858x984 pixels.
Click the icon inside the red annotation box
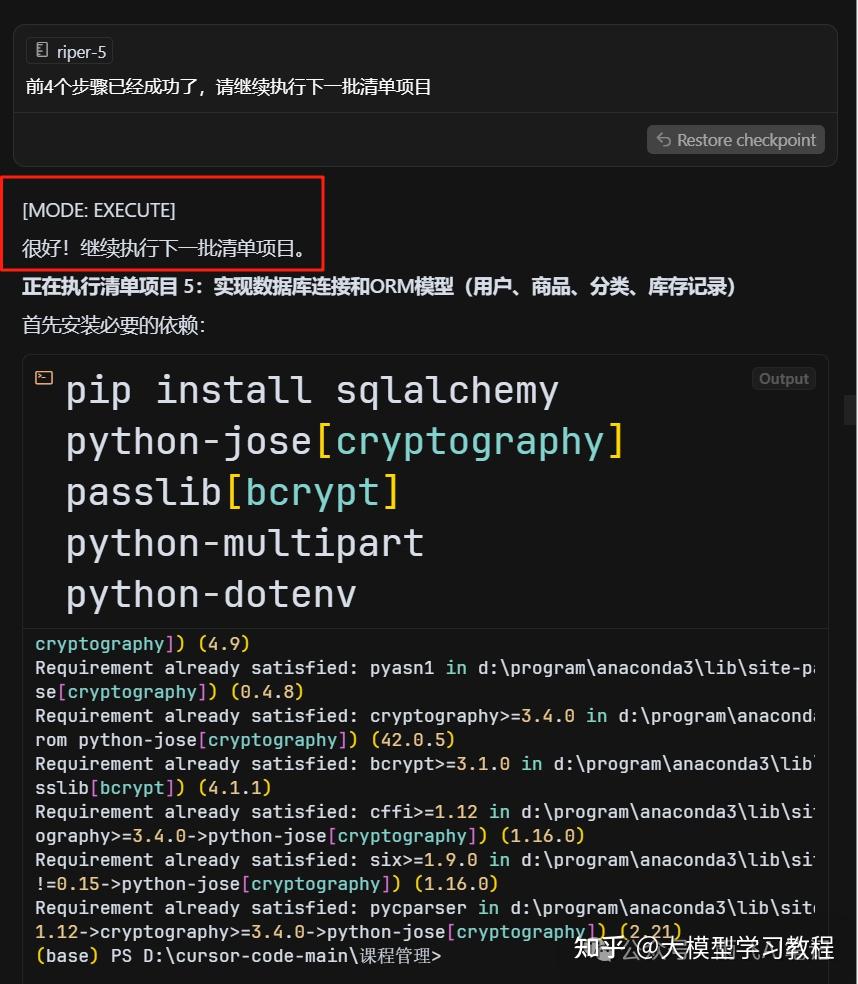pos(98,210)
